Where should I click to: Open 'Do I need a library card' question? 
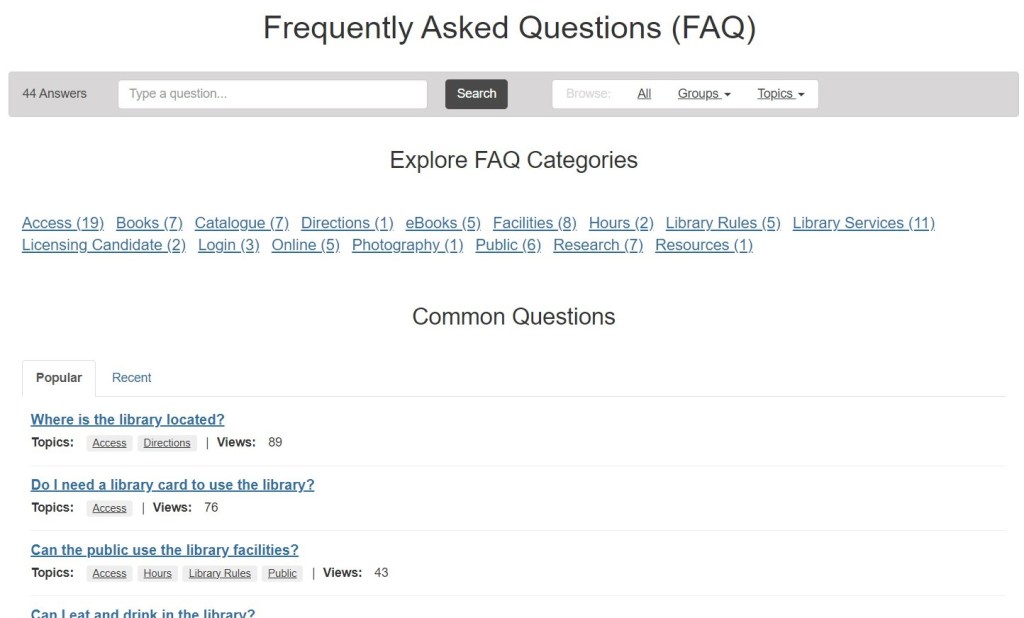172,485
